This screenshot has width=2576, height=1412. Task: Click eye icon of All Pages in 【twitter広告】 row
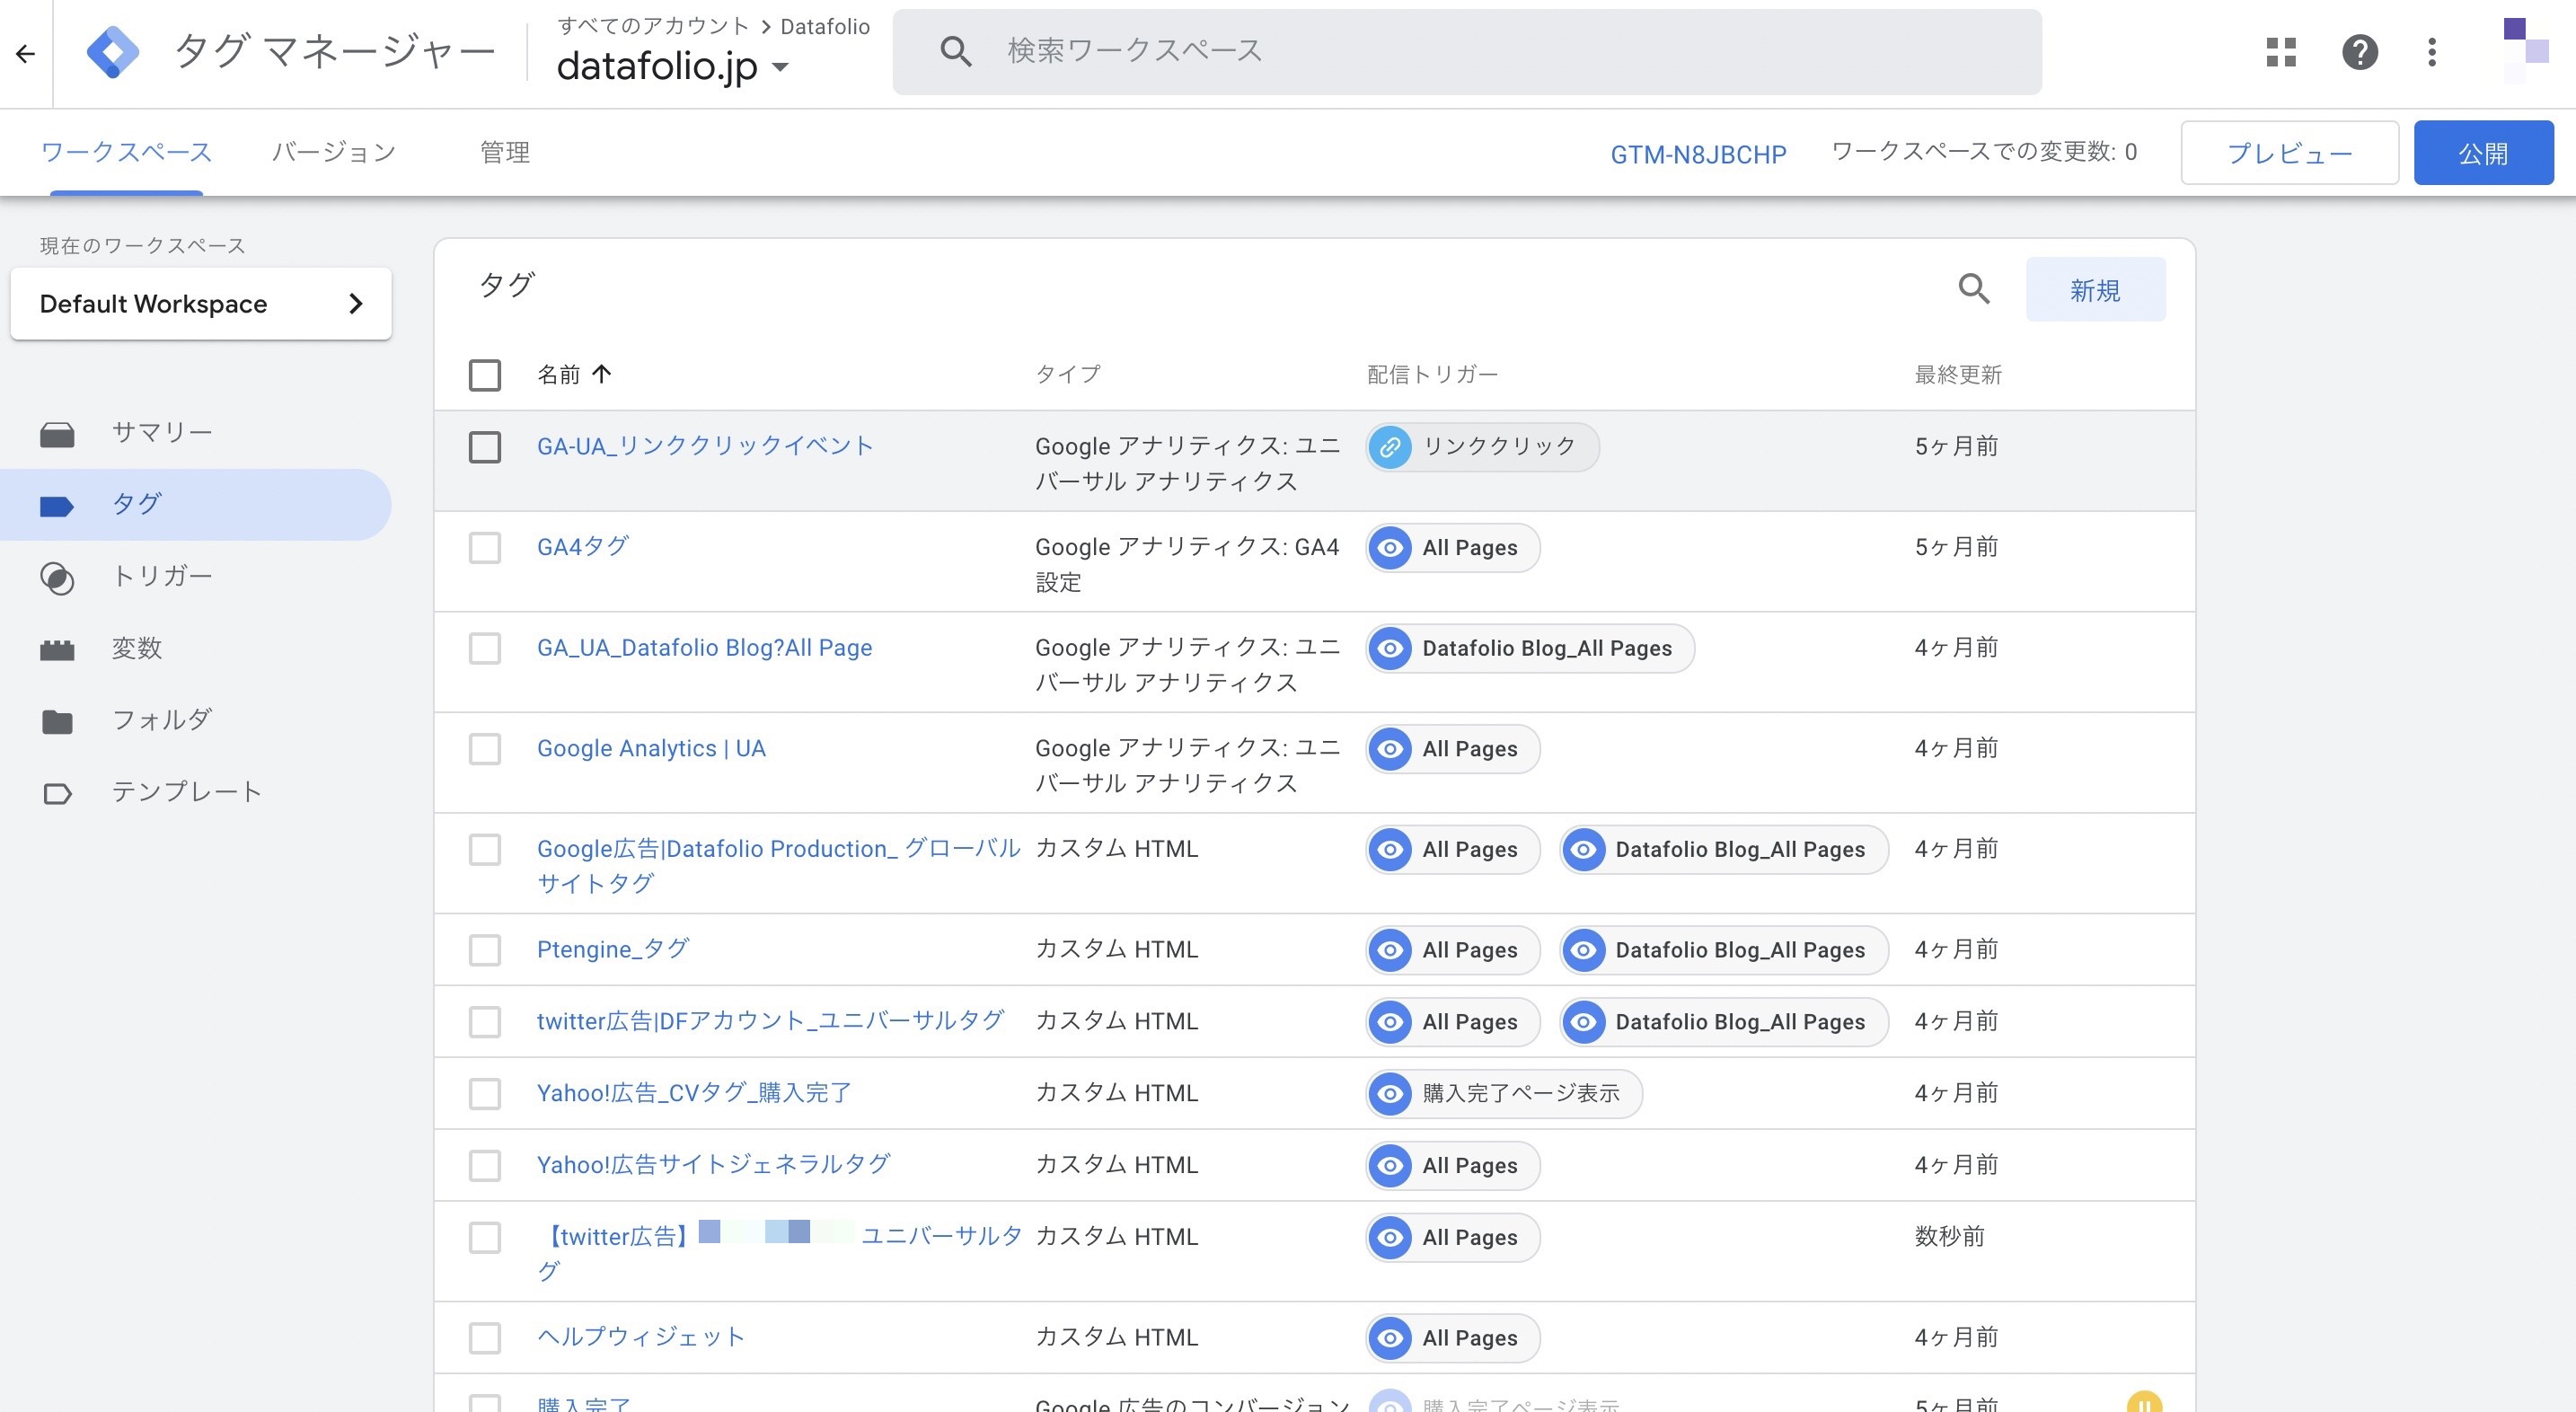(x=1390, y=1237)
